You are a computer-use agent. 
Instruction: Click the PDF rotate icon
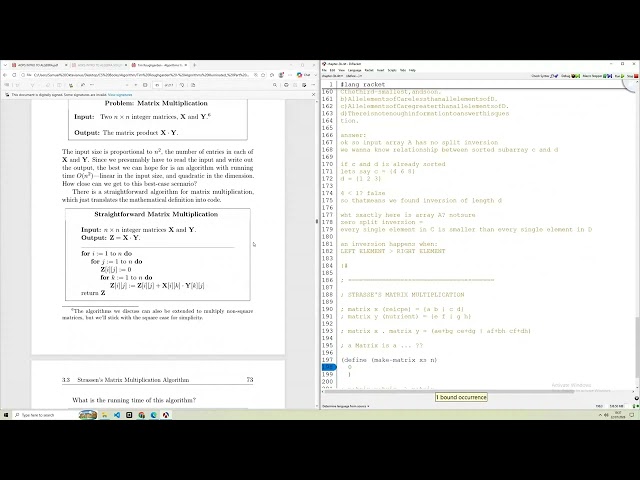tap(182, 85)
